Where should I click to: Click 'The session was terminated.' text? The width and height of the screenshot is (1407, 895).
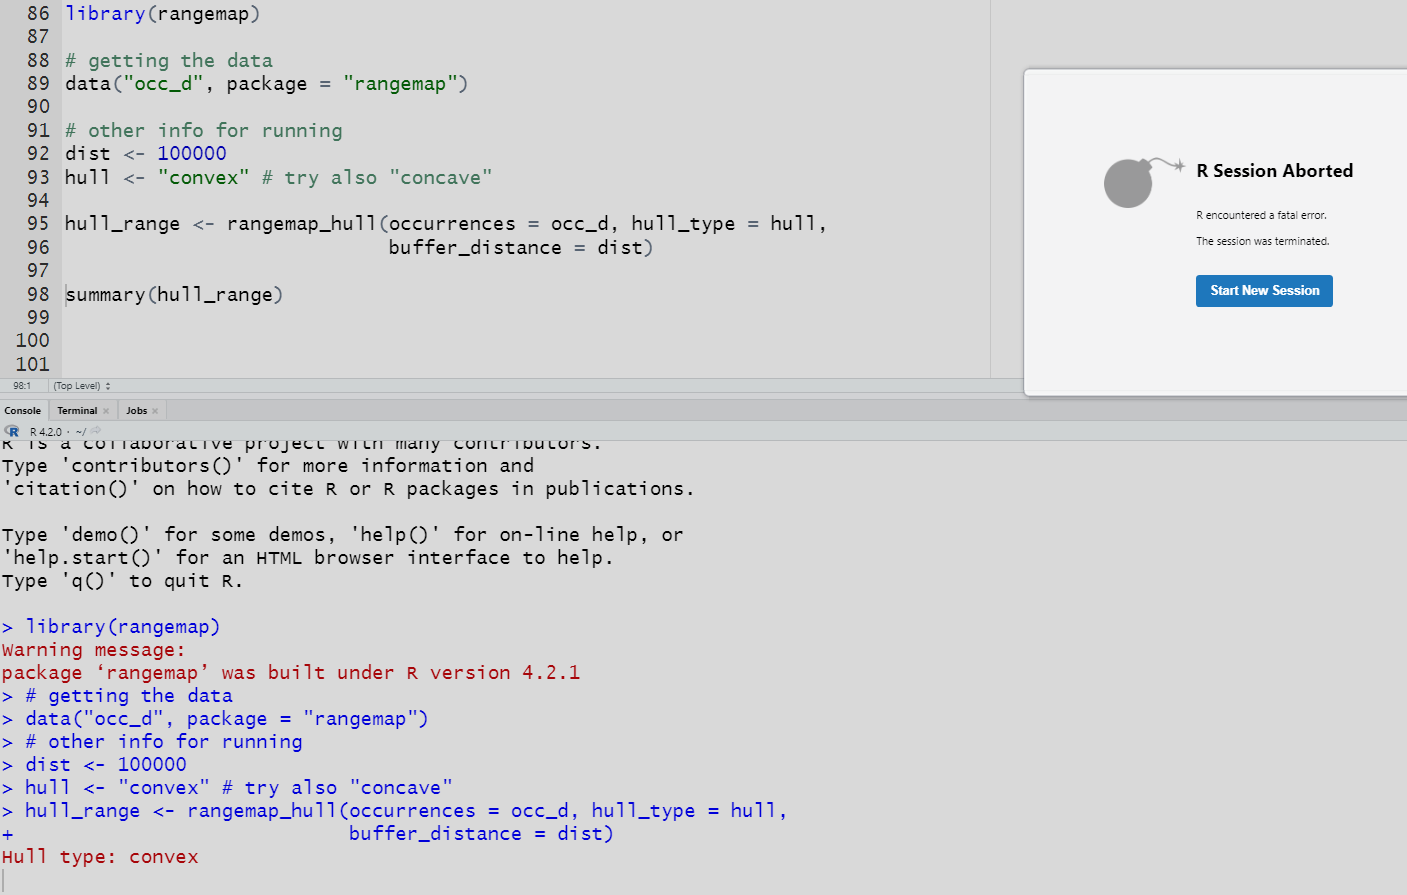pos(1262,241)
